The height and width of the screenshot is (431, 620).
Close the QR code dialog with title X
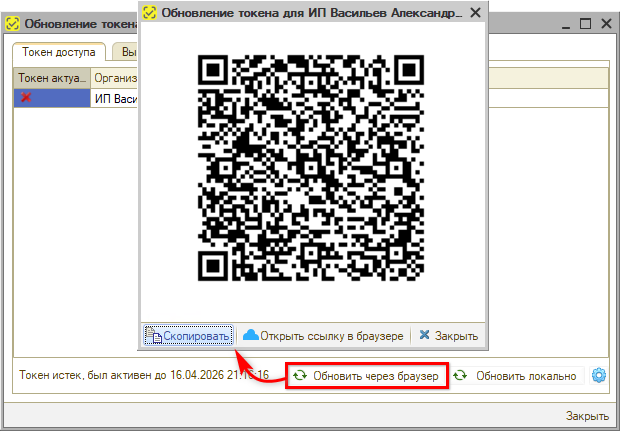474,13
